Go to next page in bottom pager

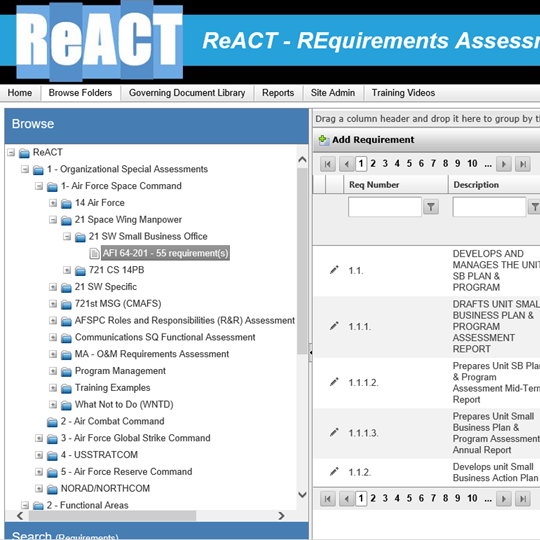(503, 499)
